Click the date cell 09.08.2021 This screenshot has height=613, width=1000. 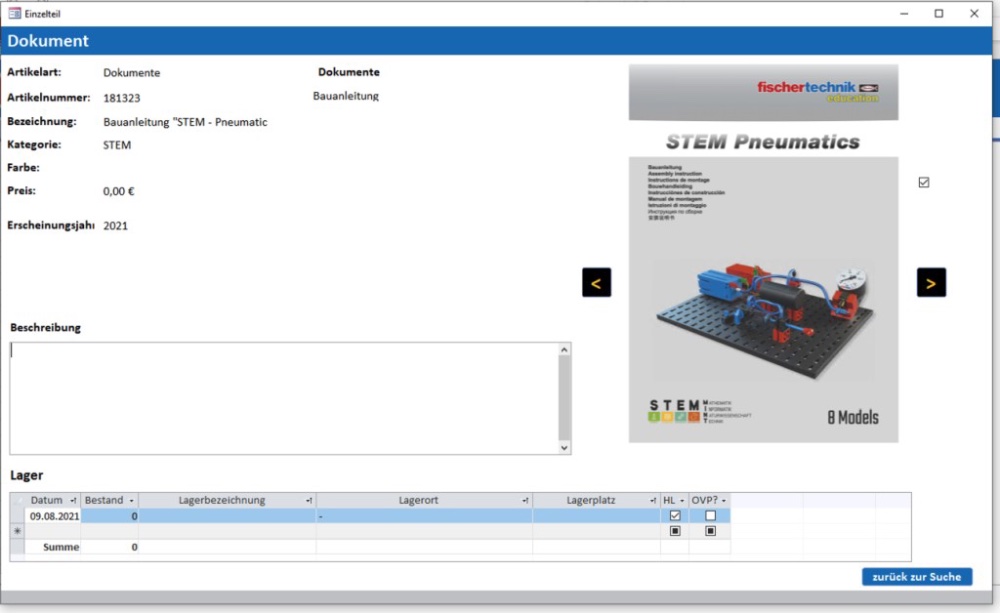pos(53,516)
